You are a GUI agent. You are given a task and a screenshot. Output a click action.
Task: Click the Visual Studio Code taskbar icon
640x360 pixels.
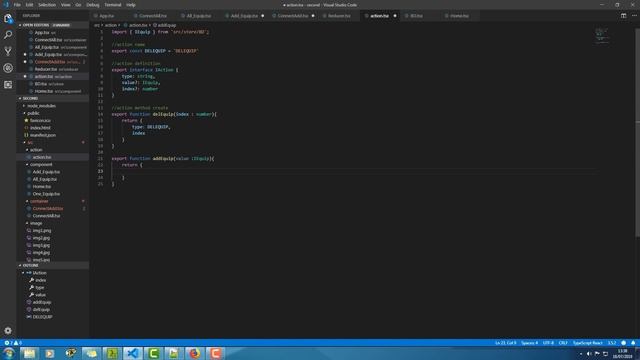pos(133,353)
